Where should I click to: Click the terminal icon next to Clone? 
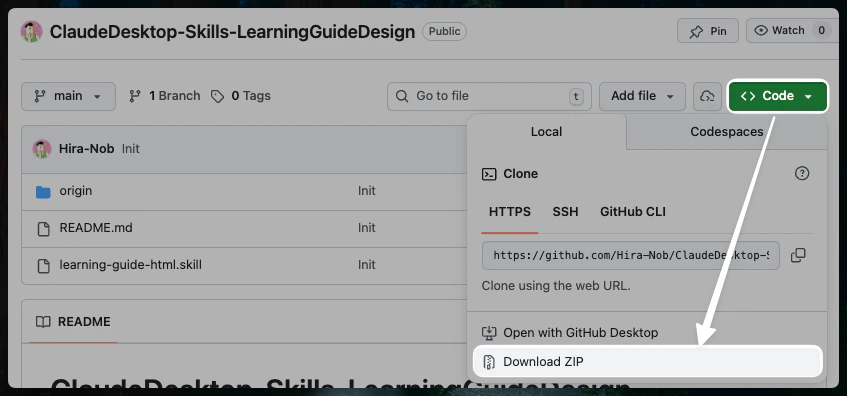(x=489, y=174)
